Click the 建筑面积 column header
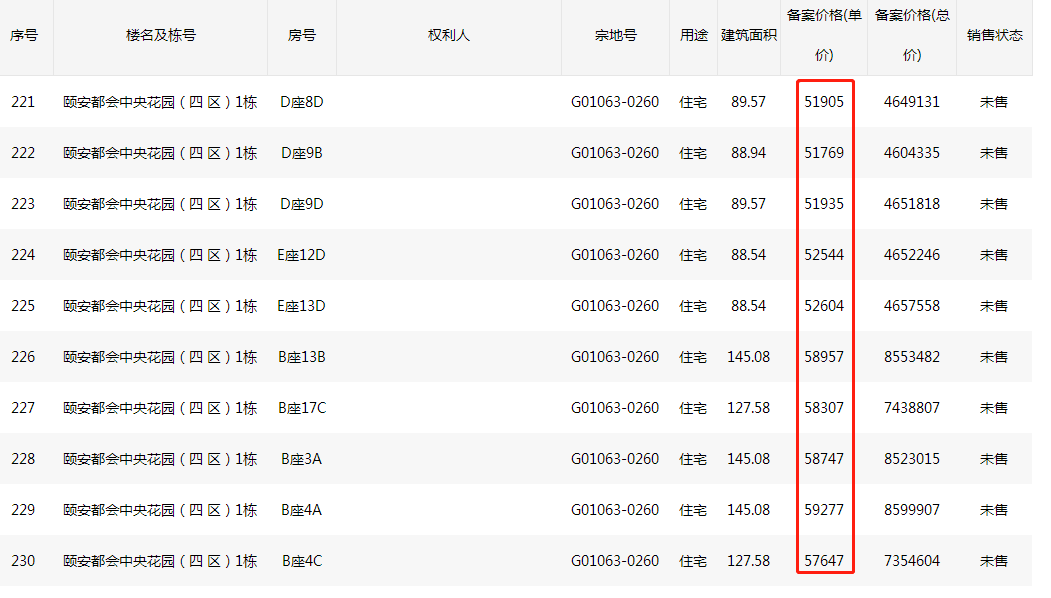 749,36
